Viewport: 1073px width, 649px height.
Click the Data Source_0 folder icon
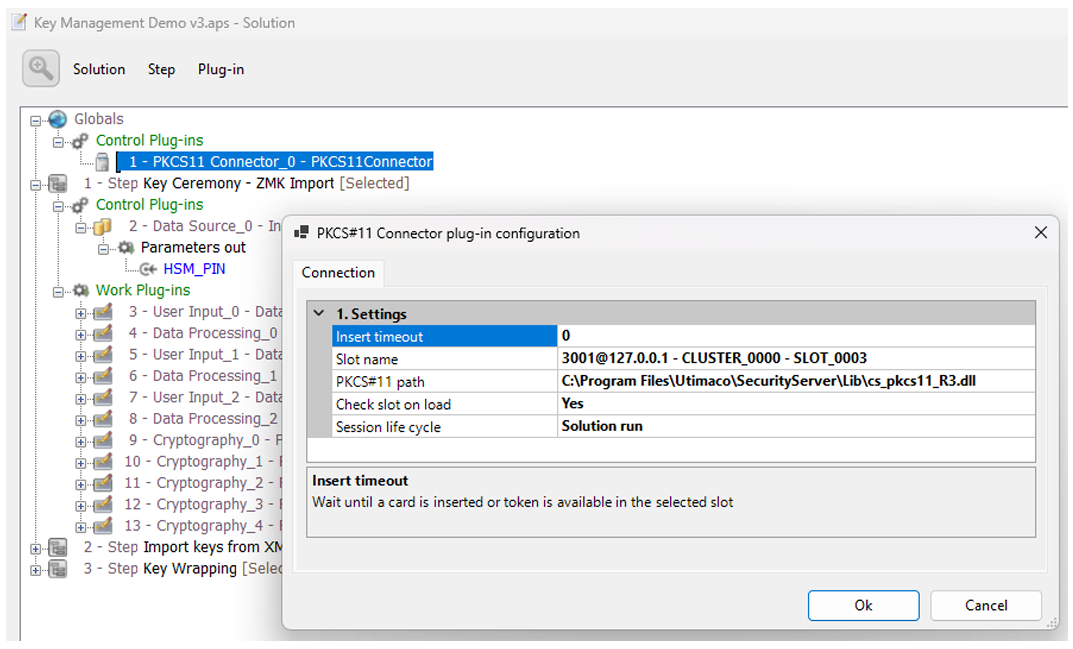103,227
